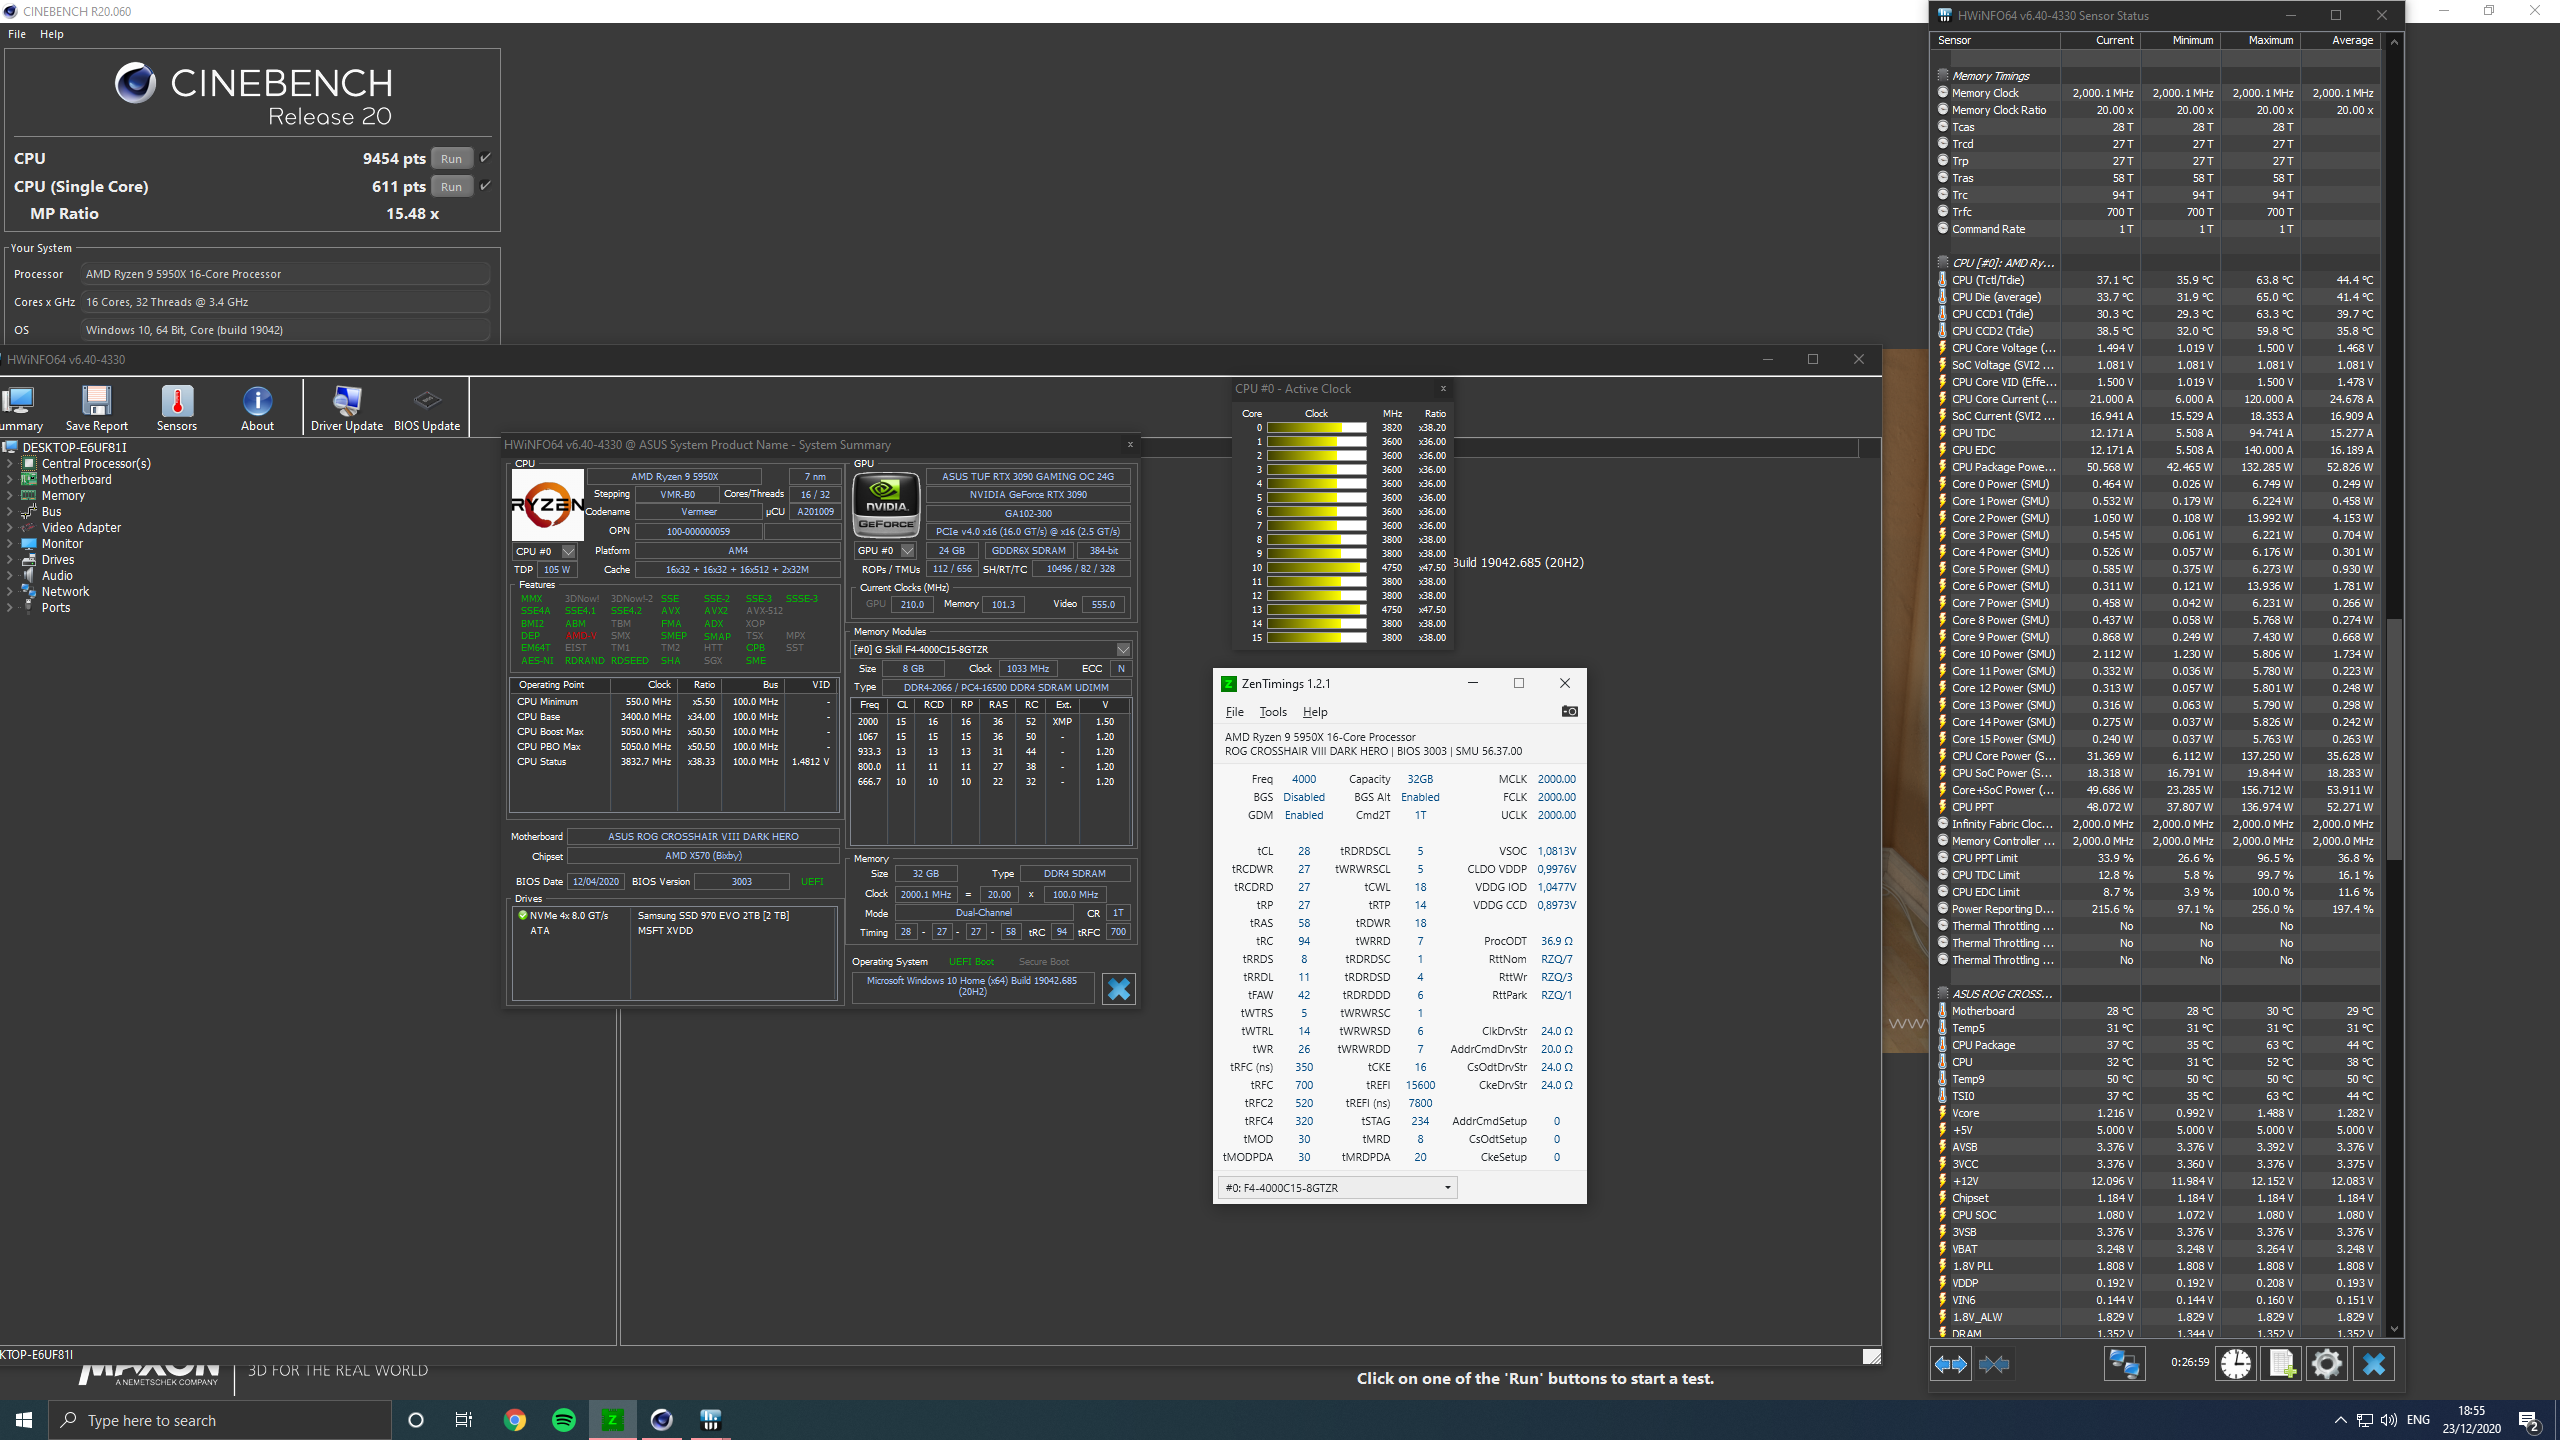This screenshot has width=2560, height=1440.
Task: Open network remote monitoring icon in sensors
Action: pyautogui.click(x=2124, y=1364)
